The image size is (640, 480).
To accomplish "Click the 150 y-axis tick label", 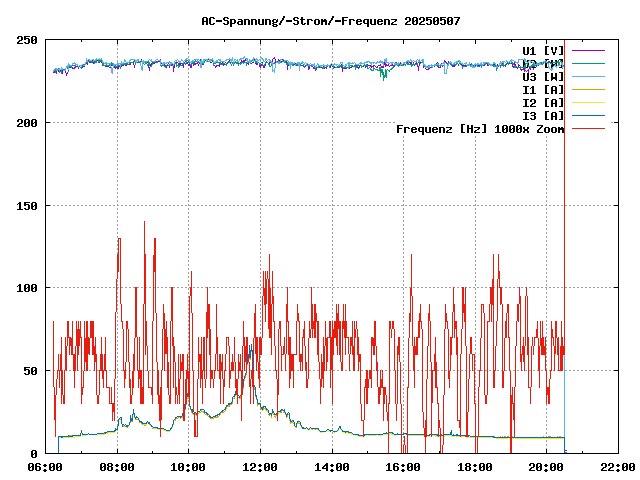I will [27, 205].
